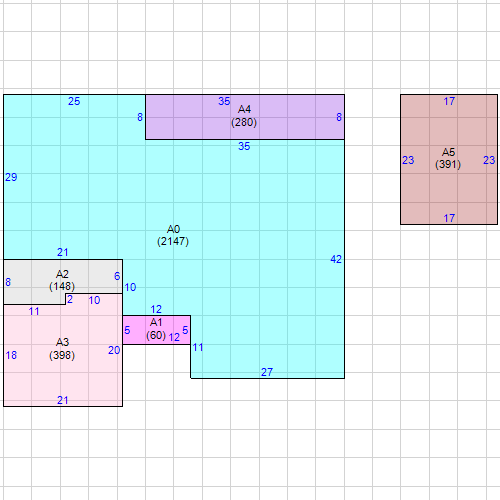Select the A2 (148) area label

coord(62,280)
